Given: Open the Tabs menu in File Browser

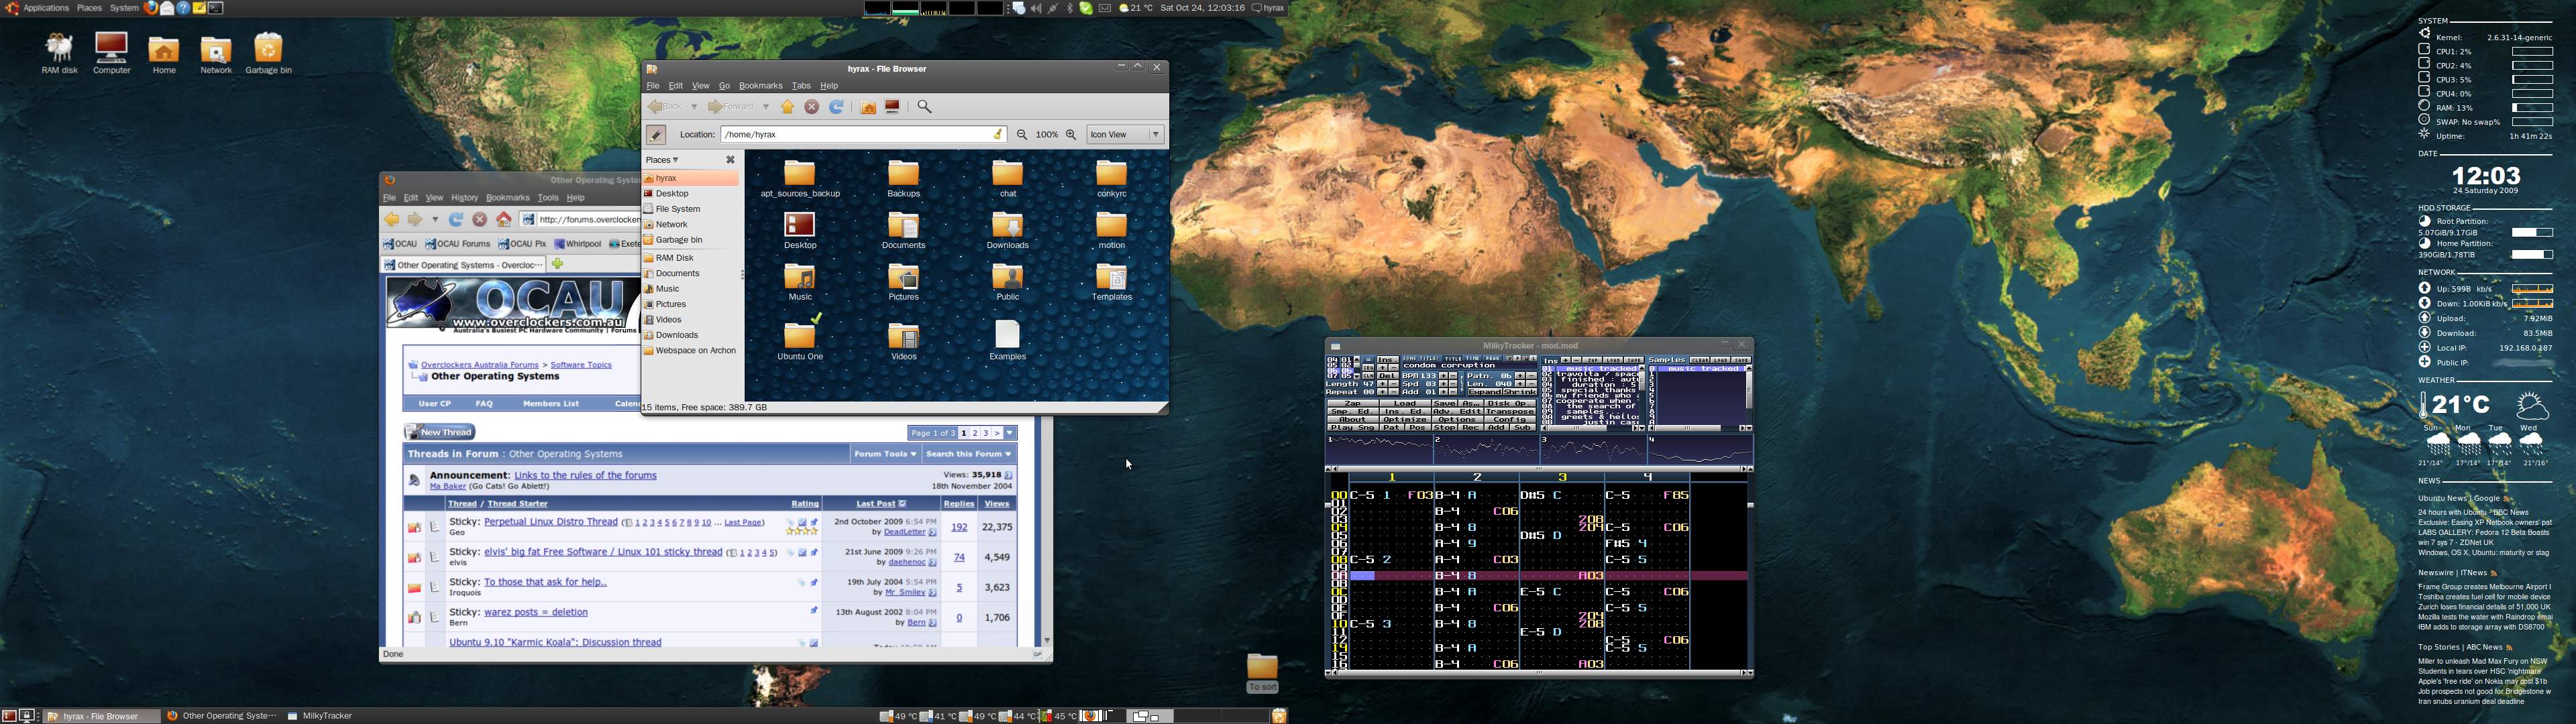Looking at the screenshot, I should tap(801, 86).
